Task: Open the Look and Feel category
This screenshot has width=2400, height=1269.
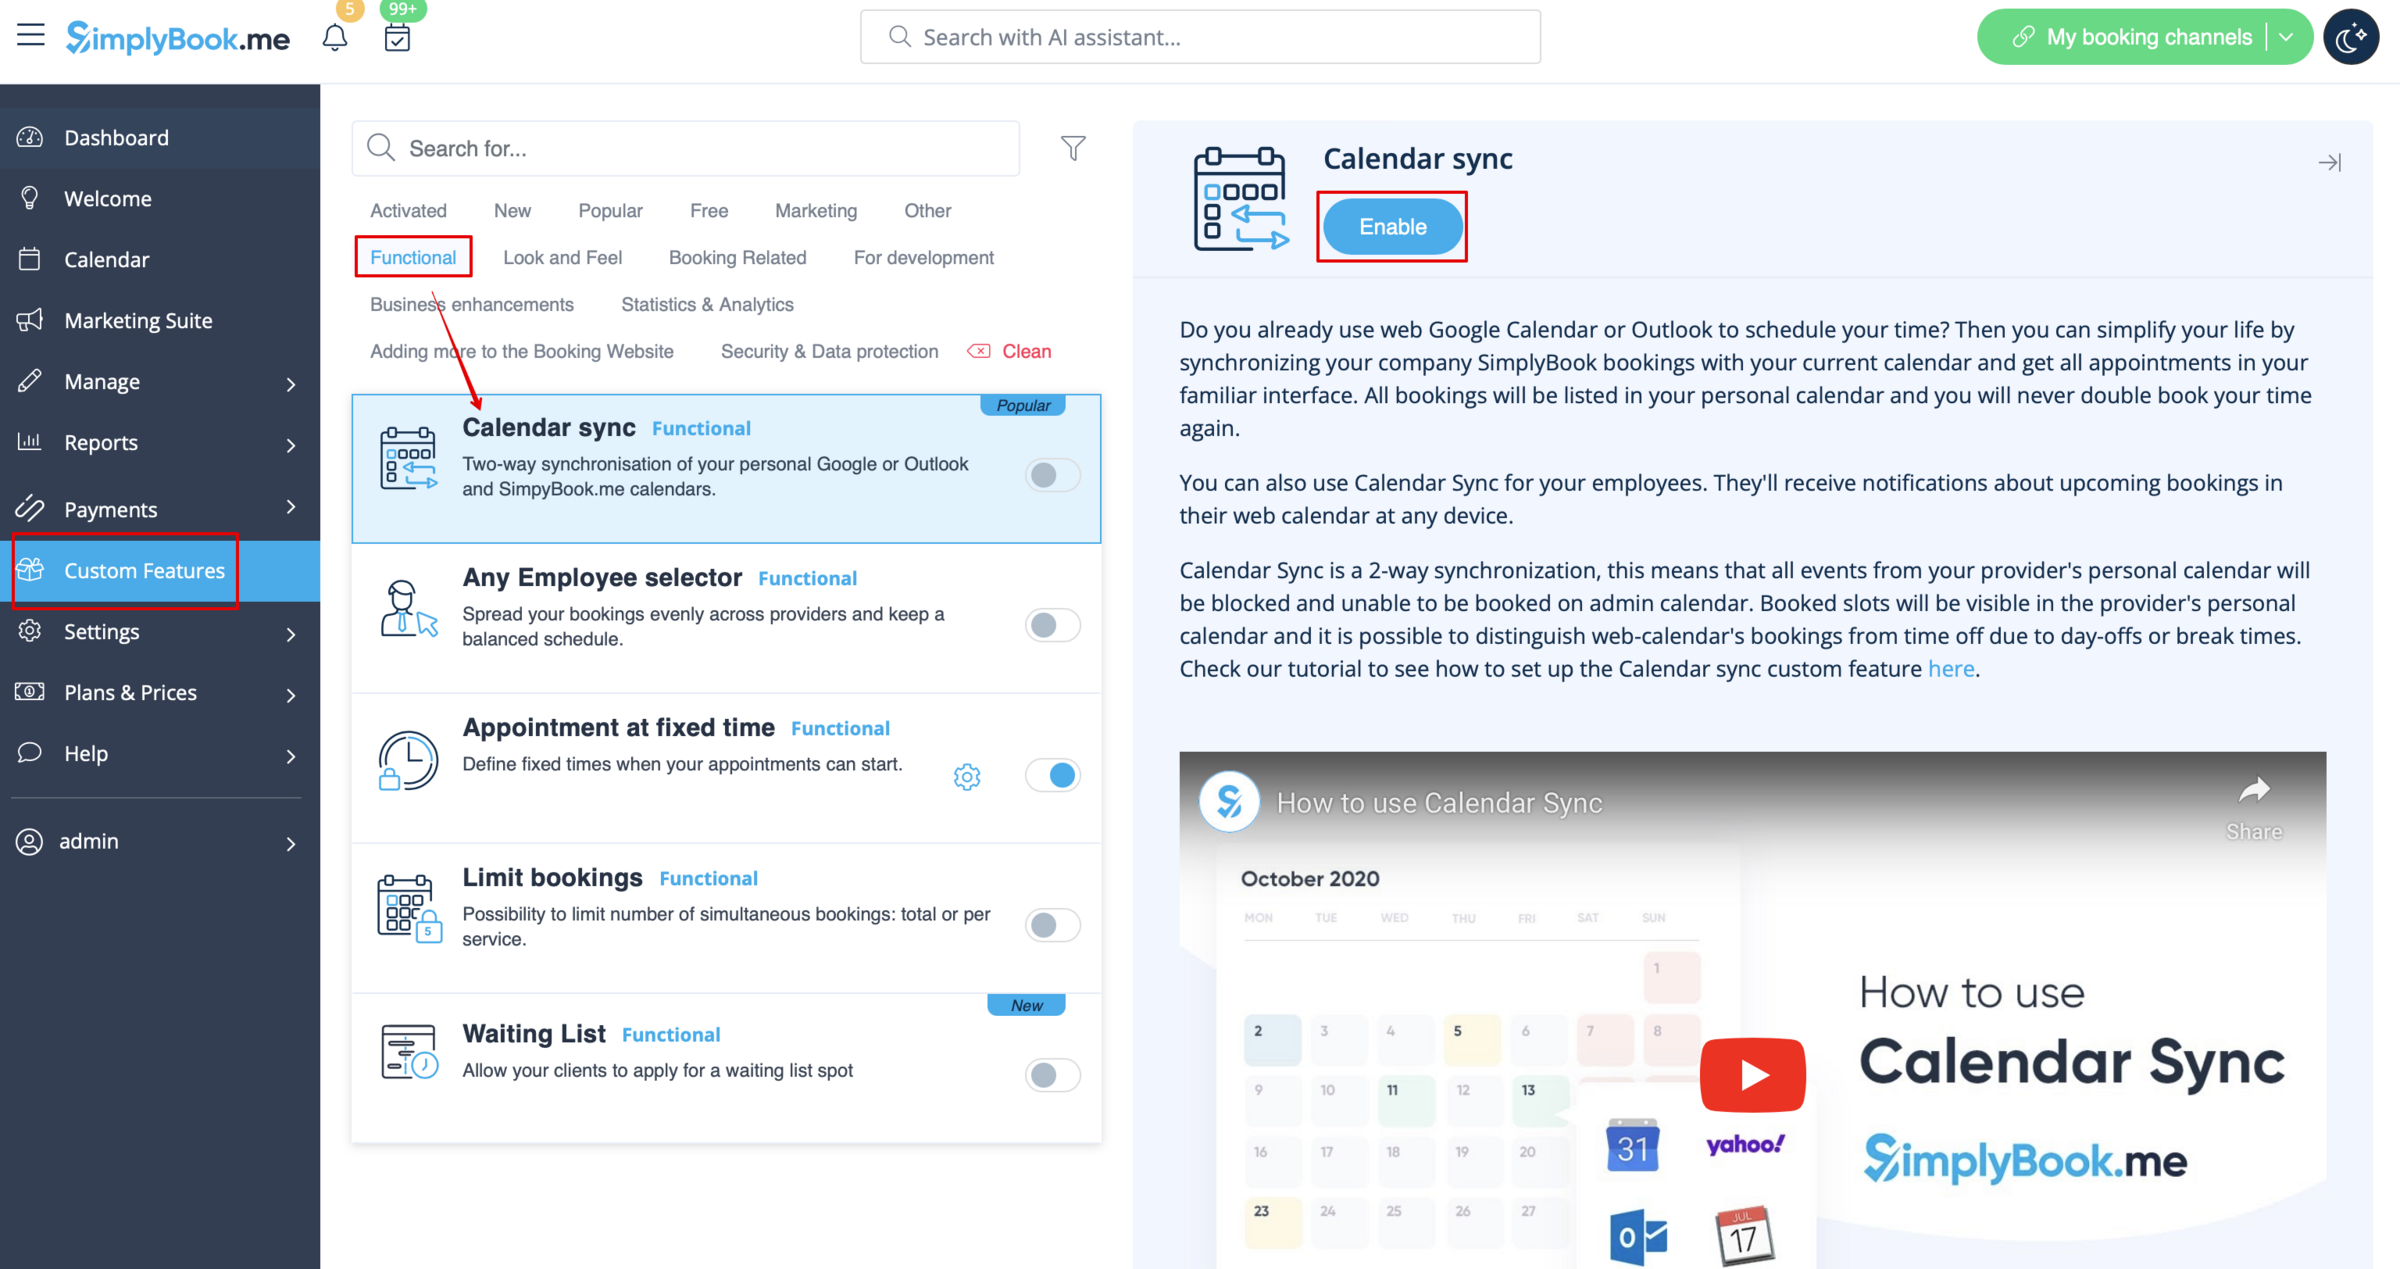Action: point(562,257)
